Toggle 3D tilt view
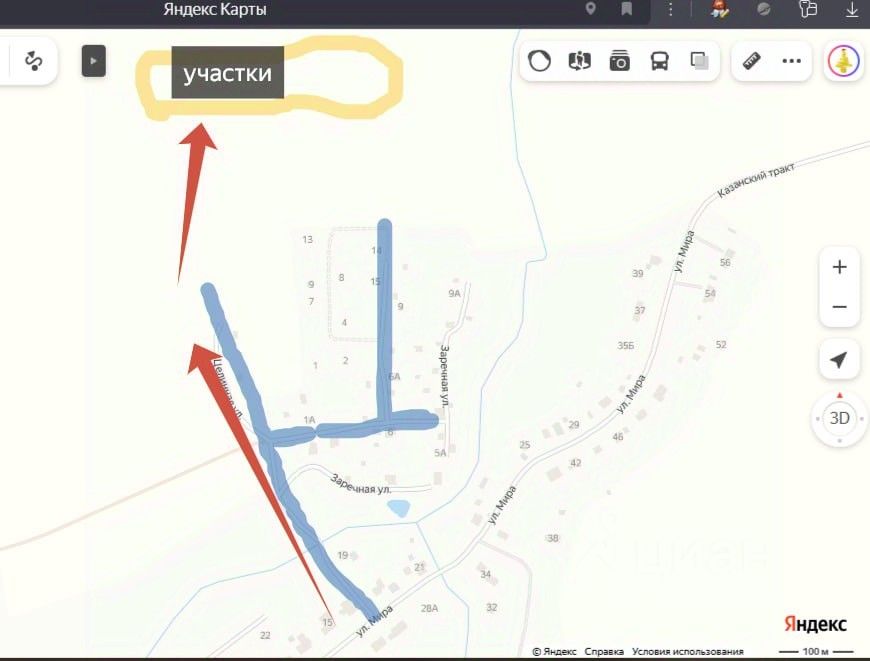Viewport: 870px width, 661px height. click(x=839, y=418)
